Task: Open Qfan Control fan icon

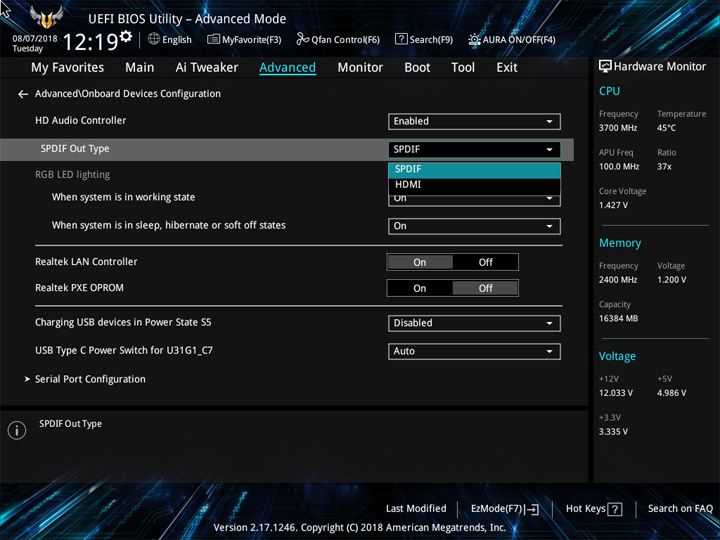Action: click(x=302, y=39)
